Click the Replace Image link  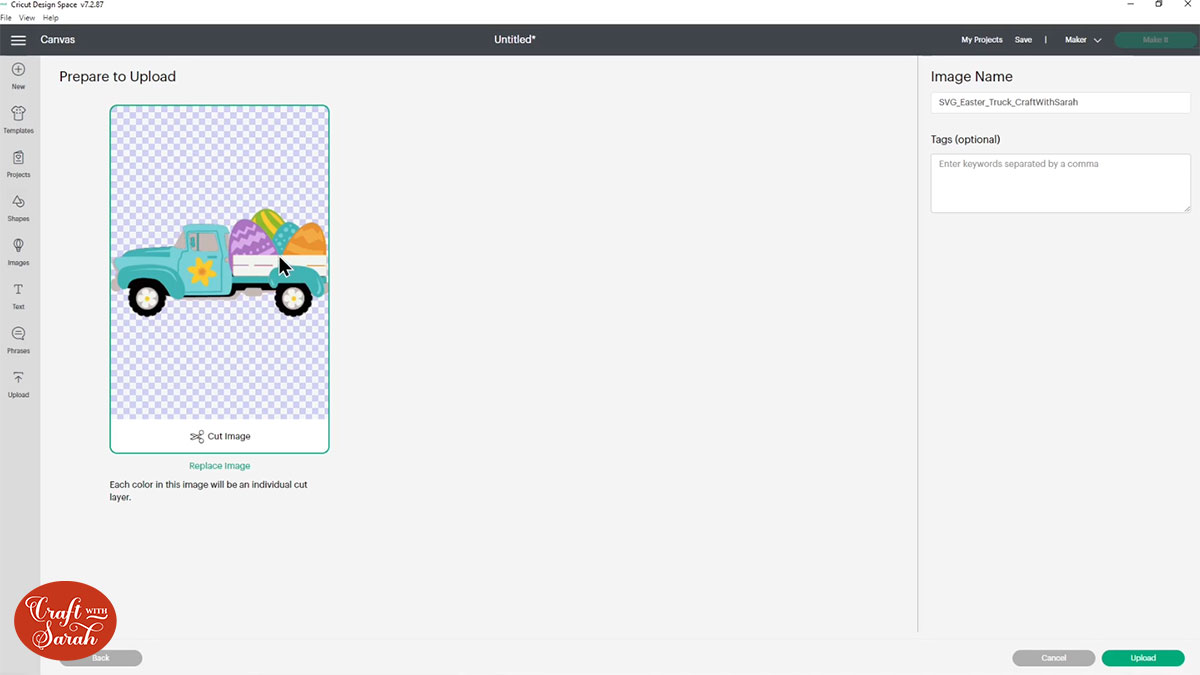point(219,465)
